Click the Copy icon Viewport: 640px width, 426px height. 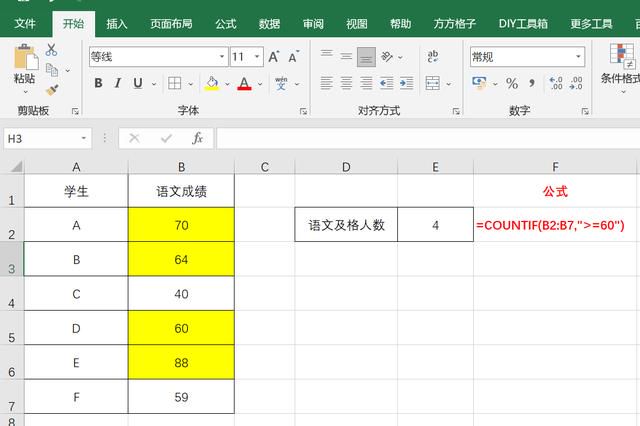[x=52, y=70]
